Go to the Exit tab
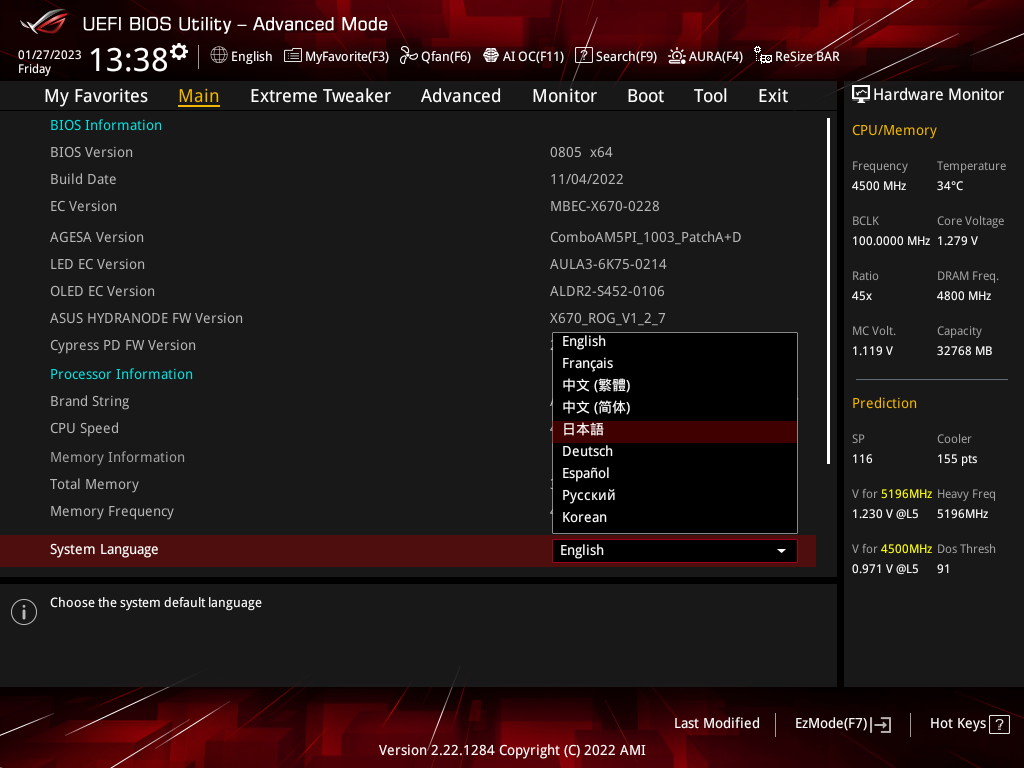The image size is (1024, 768). (x=773, y=96)
